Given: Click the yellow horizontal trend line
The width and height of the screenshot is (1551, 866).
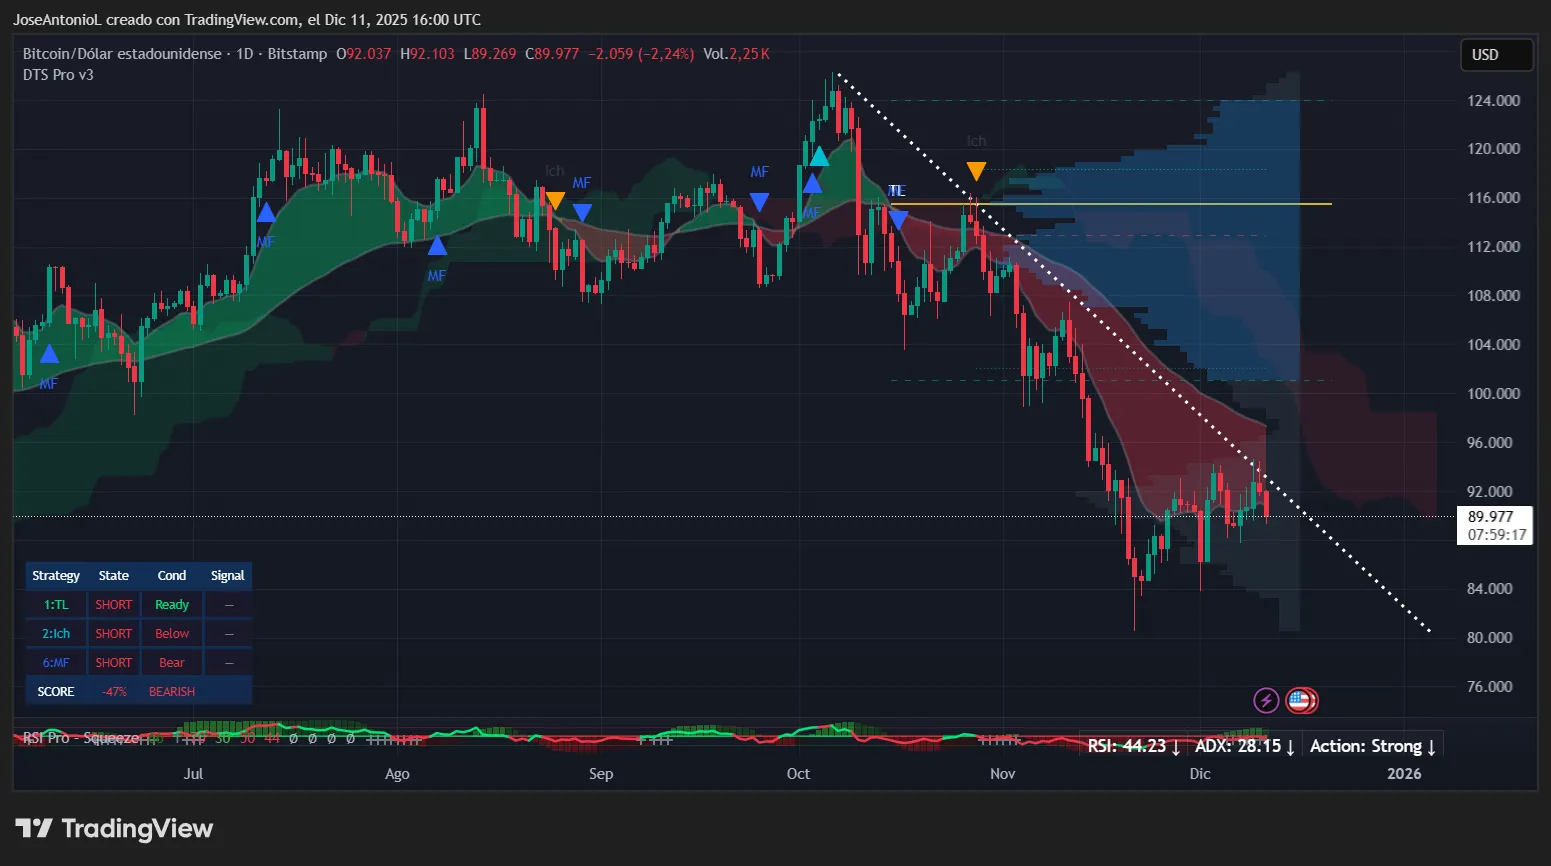Looking at the screenshot, I should coord(1150,203).
